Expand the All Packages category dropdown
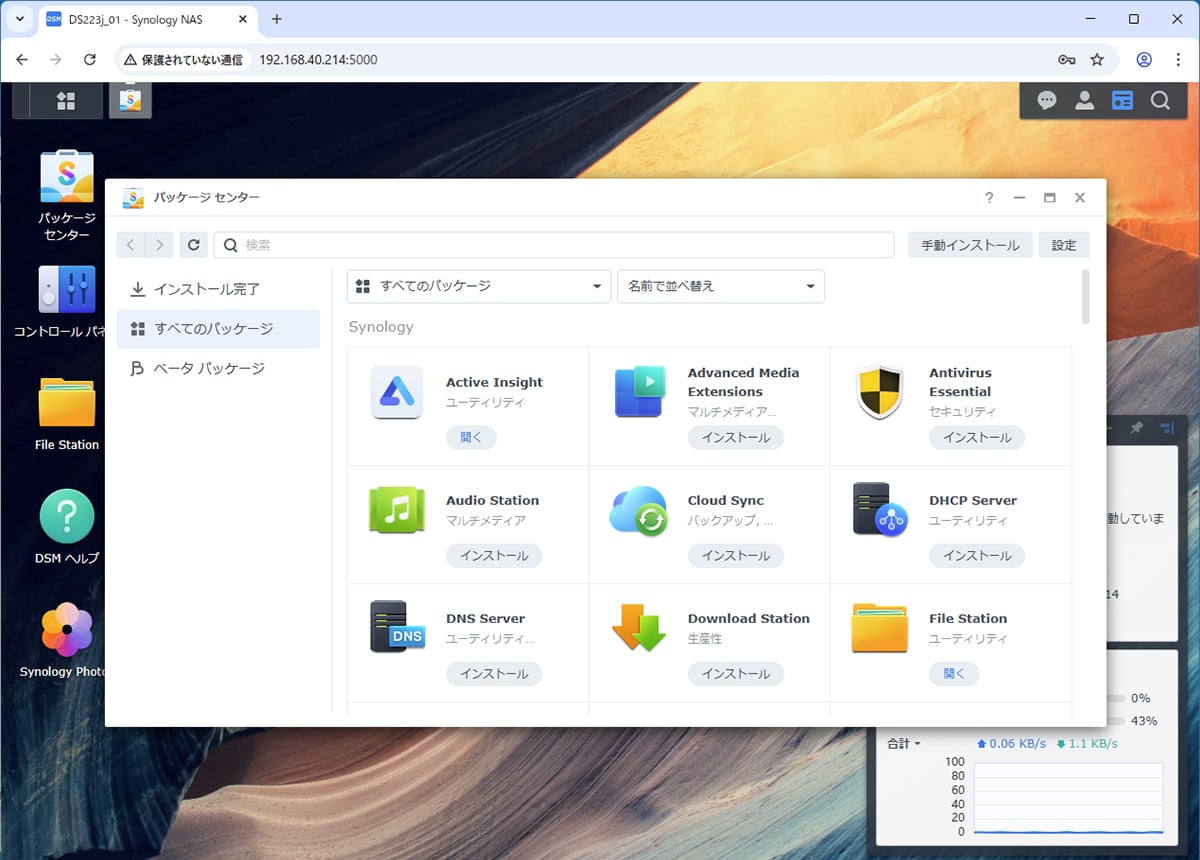1200x860 pixels. (x=478, y=286)
